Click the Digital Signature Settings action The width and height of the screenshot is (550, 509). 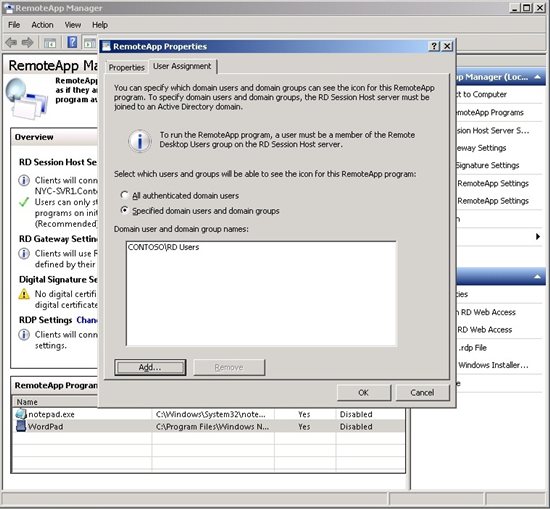point(488,165)
